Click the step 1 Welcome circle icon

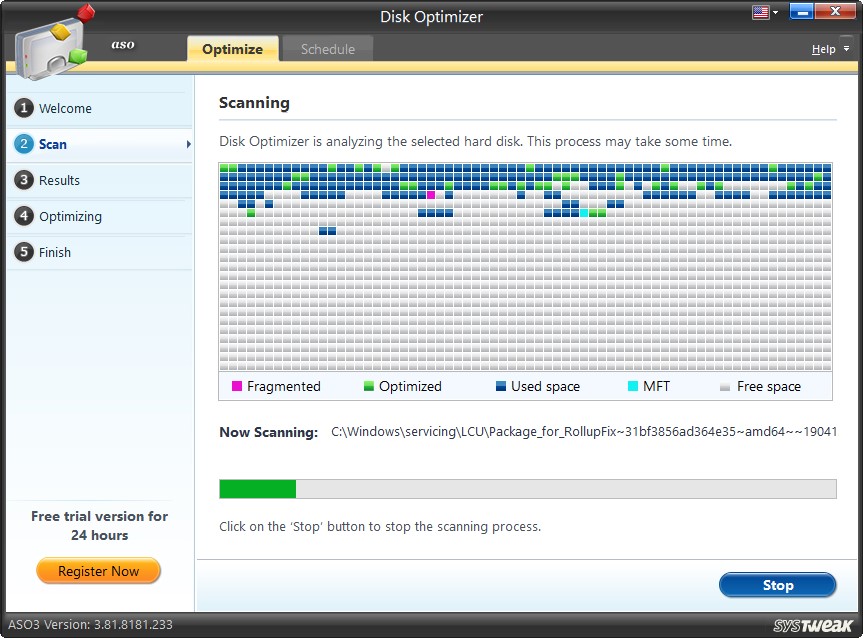click(22, 108)
